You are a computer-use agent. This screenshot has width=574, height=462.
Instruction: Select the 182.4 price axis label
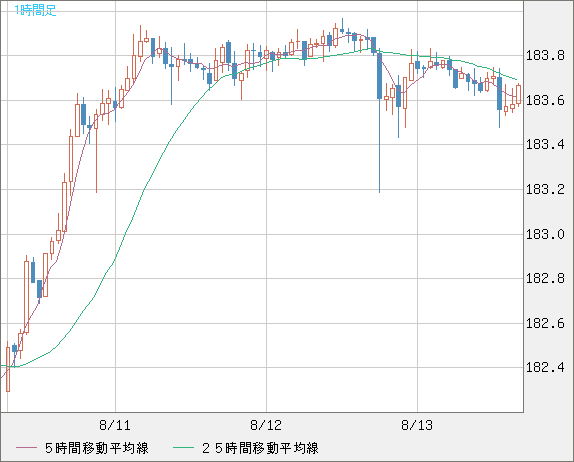tap(545, 367)
